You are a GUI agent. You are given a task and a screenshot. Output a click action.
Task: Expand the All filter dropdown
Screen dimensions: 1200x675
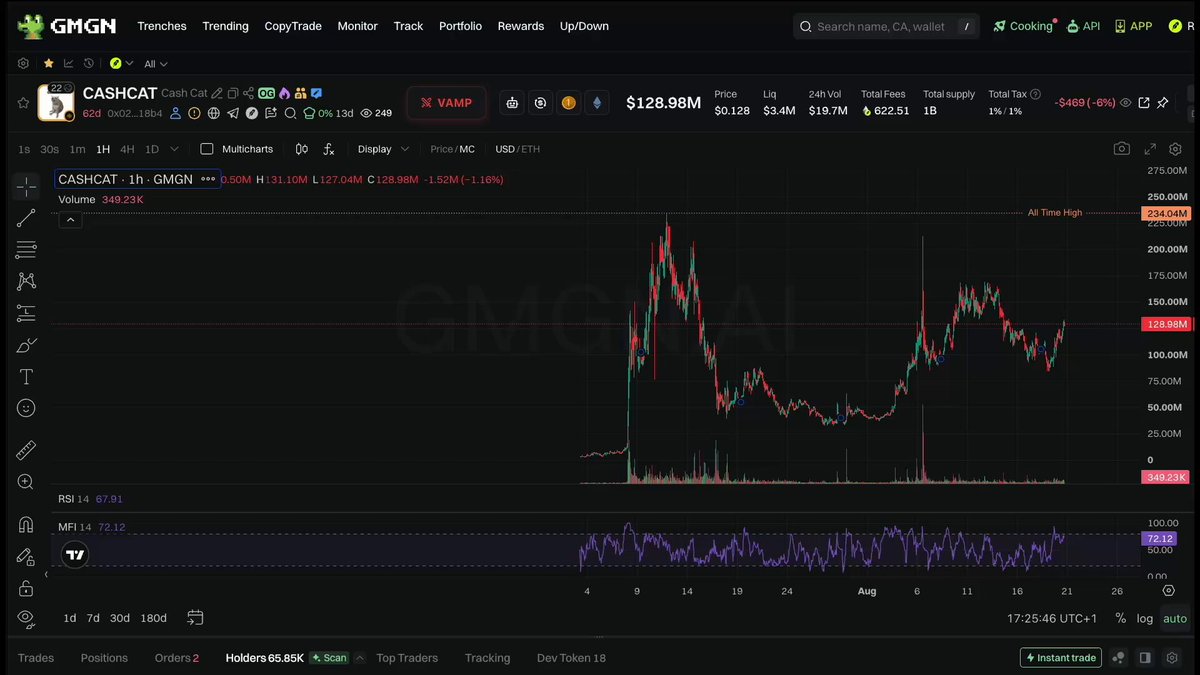click(155, 63)
